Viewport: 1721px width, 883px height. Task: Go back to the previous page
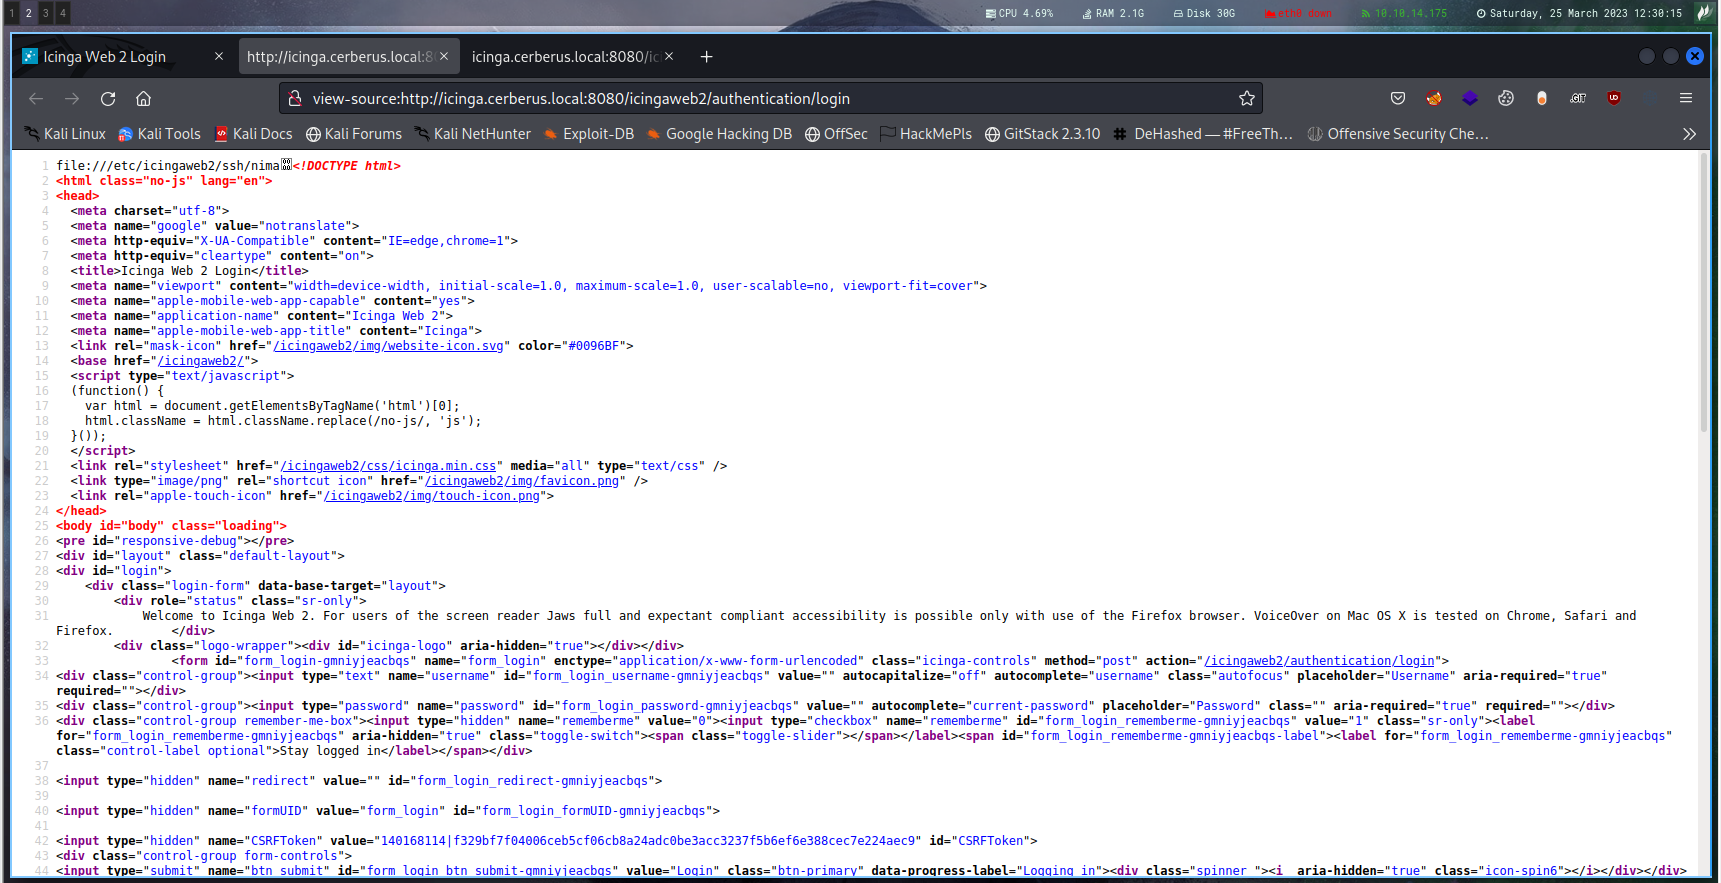tap(36, 98)
